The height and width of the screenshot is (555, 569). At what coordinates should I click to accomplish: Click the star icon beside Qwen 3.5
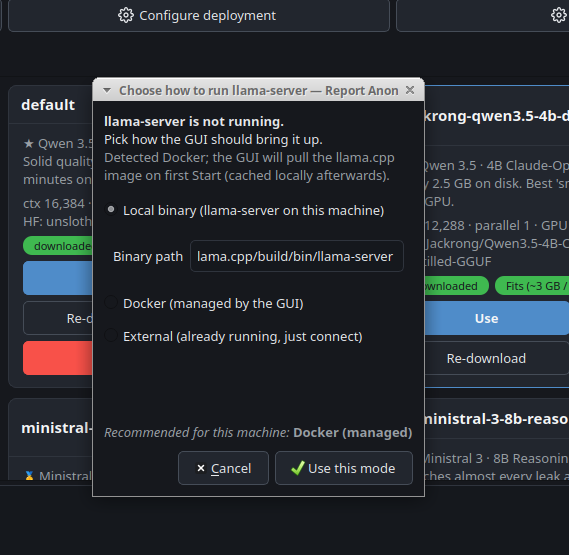pos(29,144)
